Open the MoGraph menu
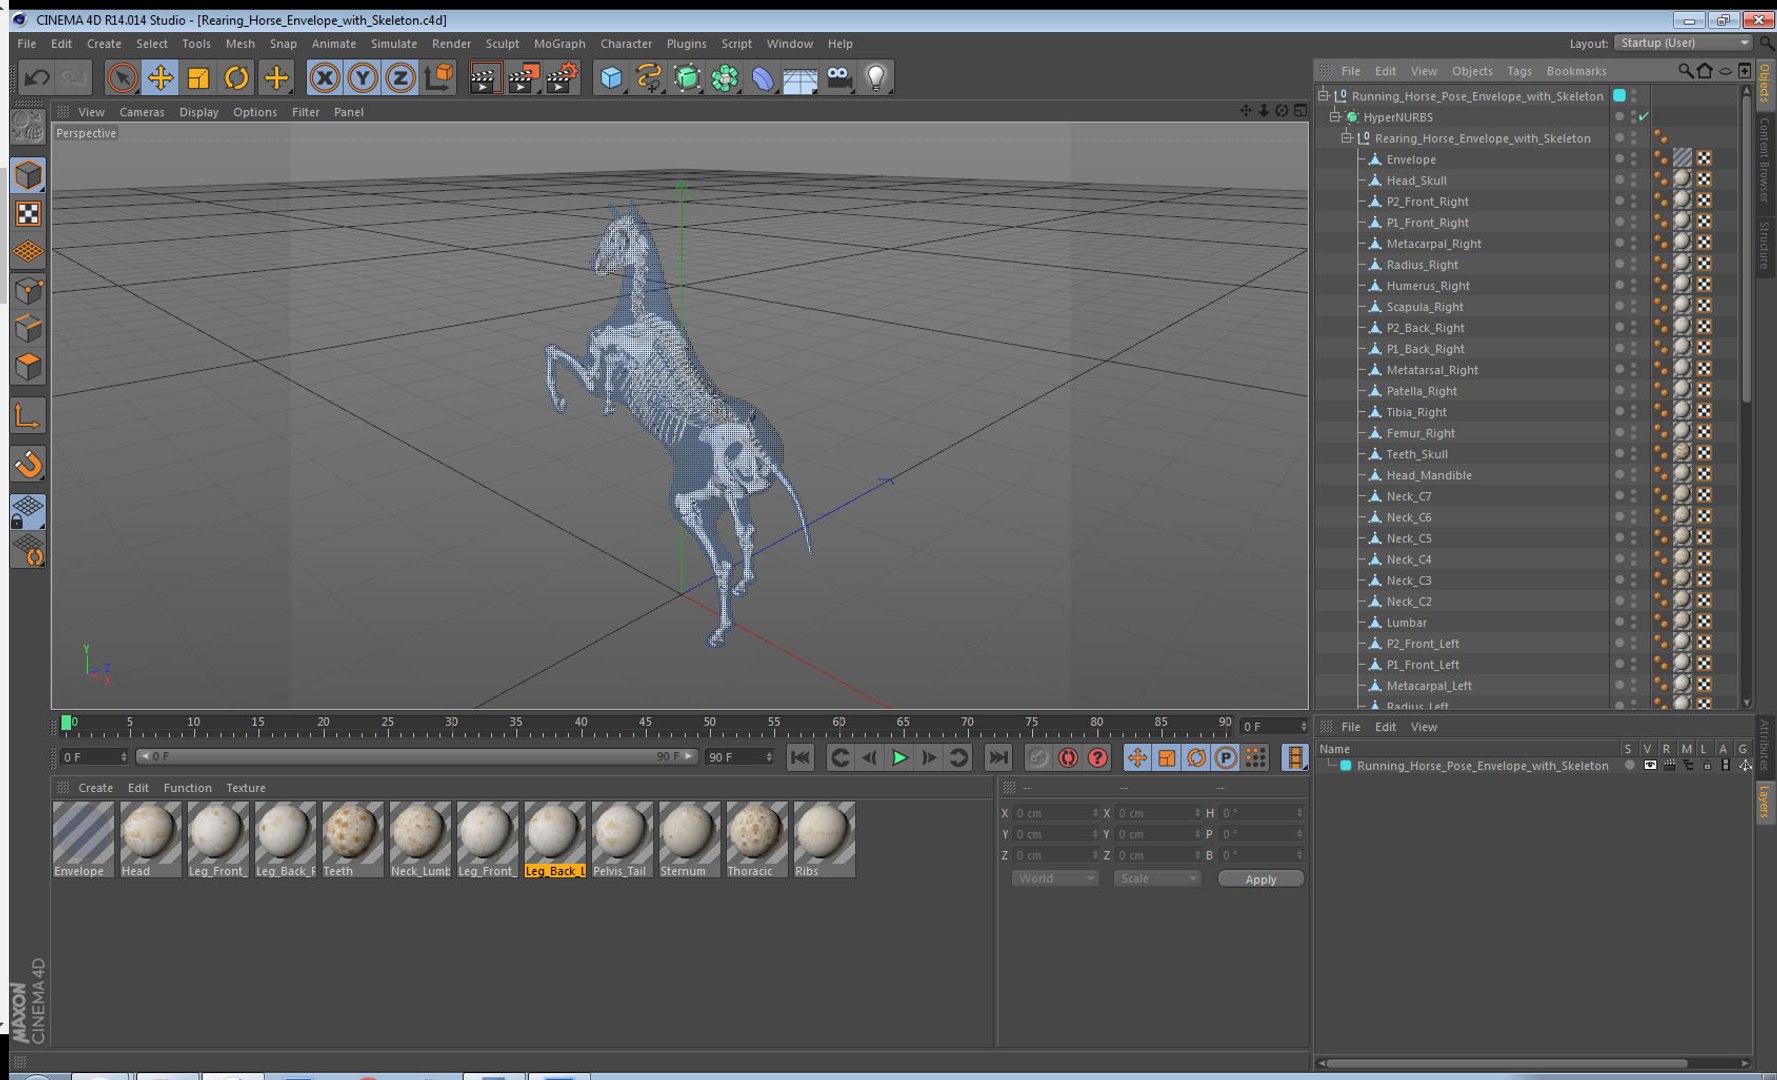Screen dimensions: 1777x1080 pos(559,43)
